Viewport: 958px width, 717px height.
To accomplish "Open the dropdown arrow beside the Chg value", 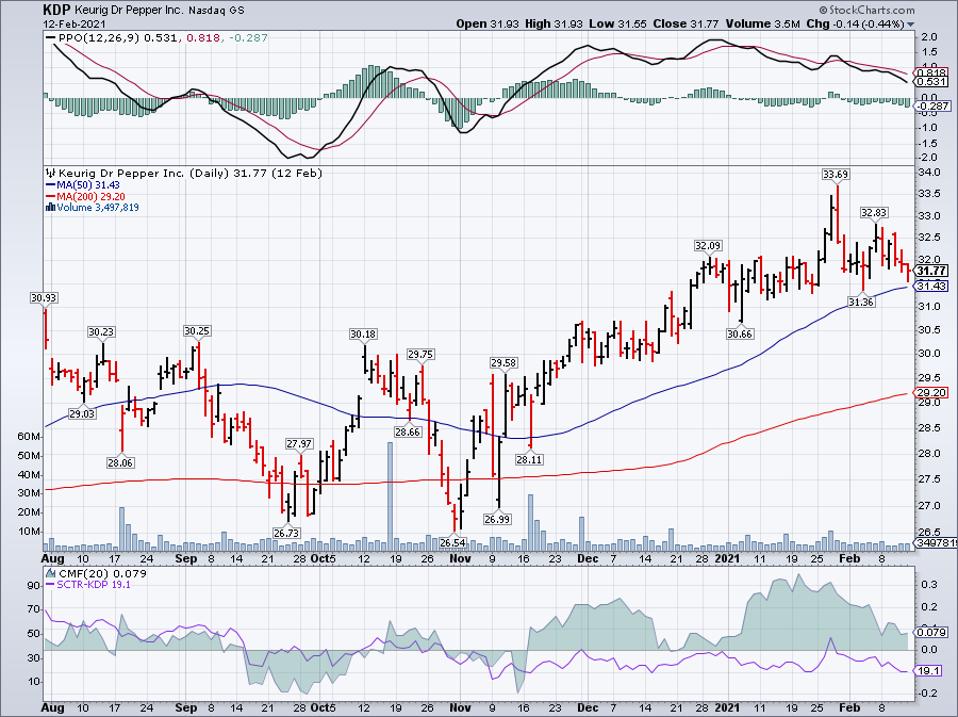I will coord(911,24).
